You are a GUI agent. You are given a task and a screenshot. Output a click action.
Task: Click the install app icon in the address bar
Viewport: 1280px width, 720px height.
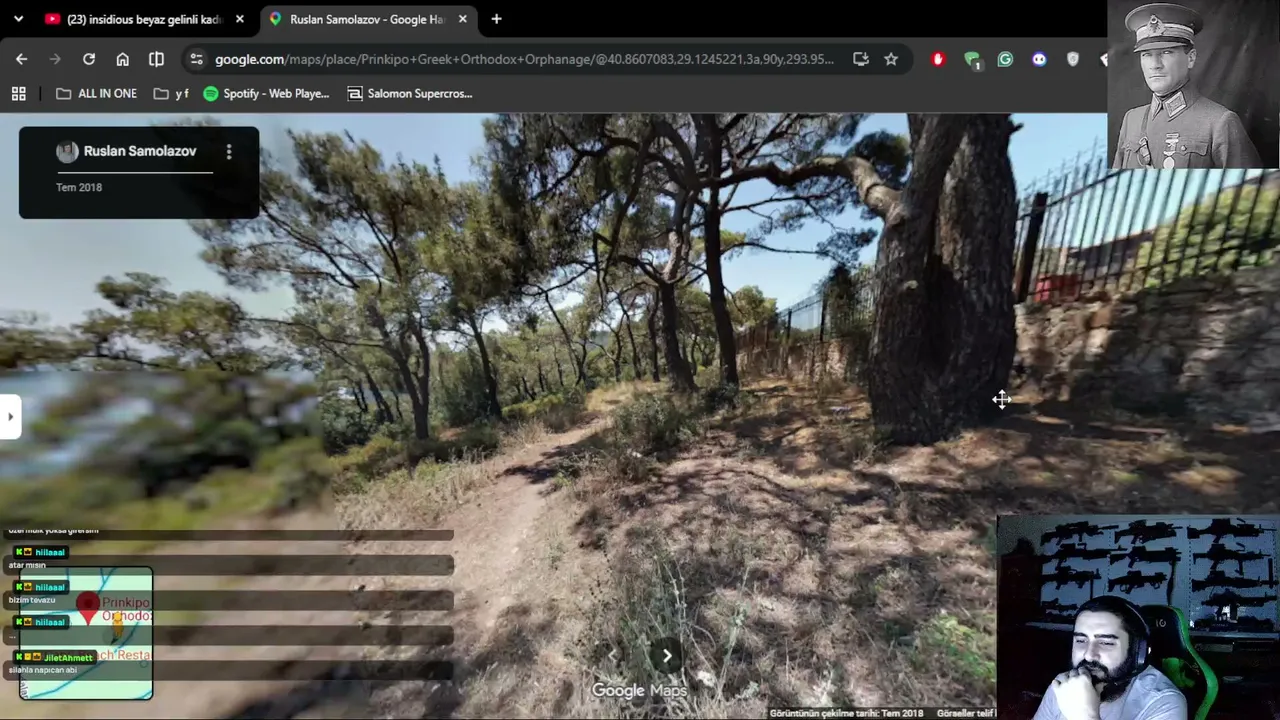(x=861, y=59)
